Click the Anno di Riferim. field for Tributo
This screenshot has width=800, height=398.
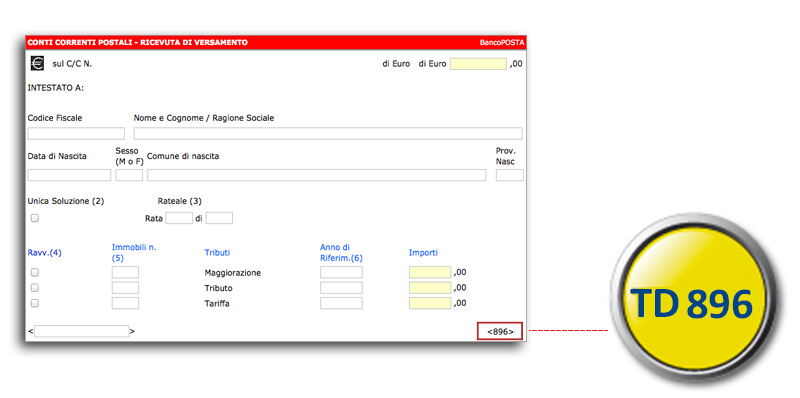[x=341, y=288]
